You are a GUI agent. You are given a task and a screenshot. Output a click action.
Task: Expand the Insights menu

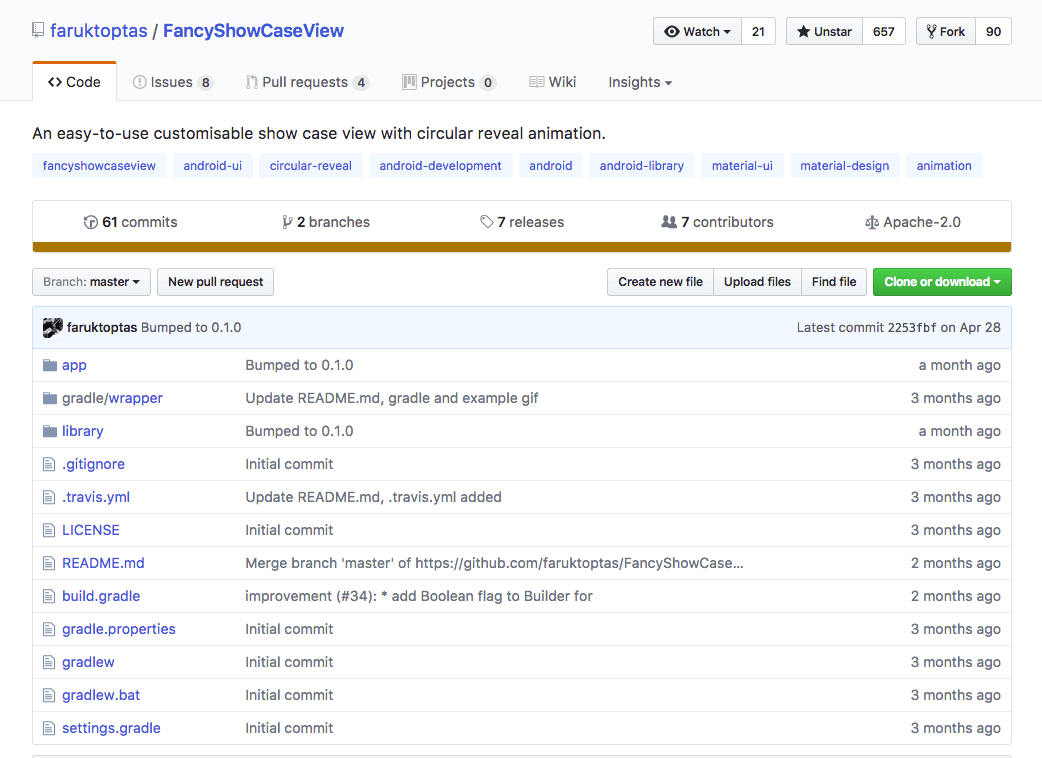point(639,82)
